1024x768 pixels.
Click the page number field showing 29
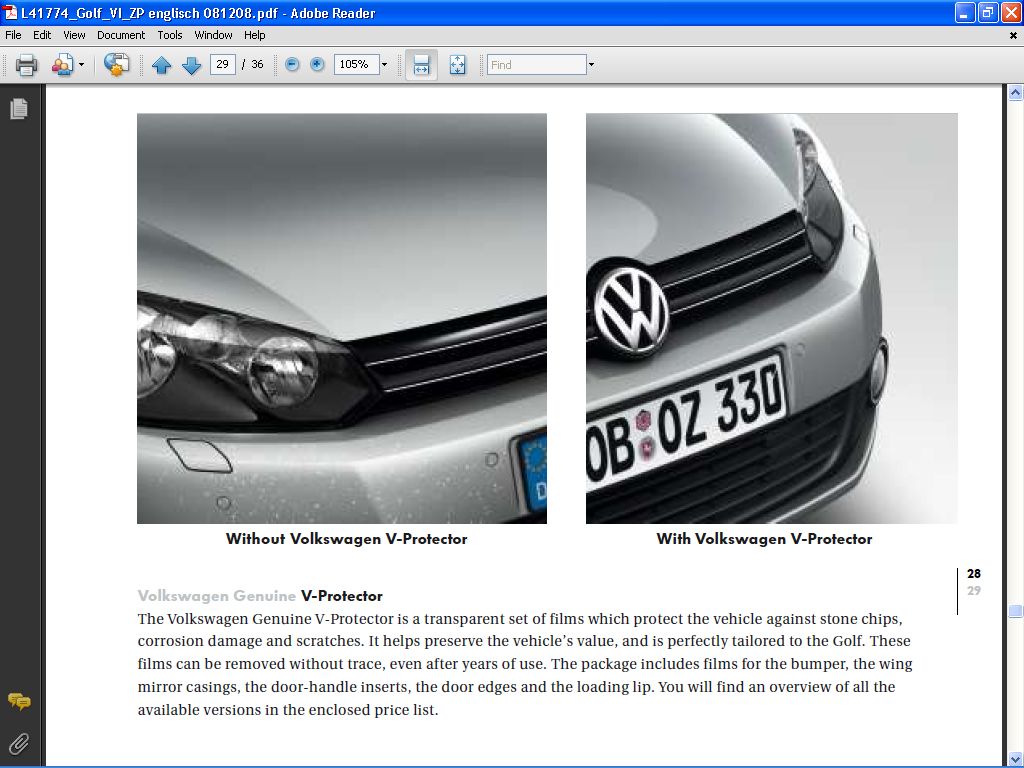pyautogui.click(x=222, y=64)
